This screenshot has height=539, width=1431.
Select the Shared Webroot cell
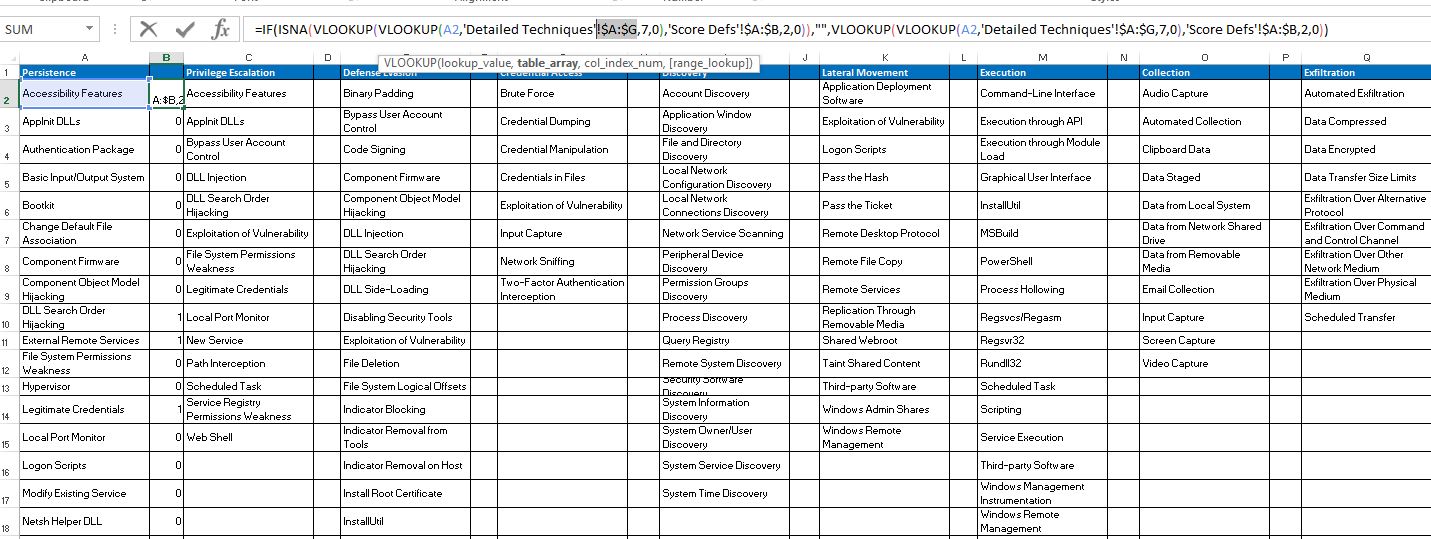tap(884, 340)
